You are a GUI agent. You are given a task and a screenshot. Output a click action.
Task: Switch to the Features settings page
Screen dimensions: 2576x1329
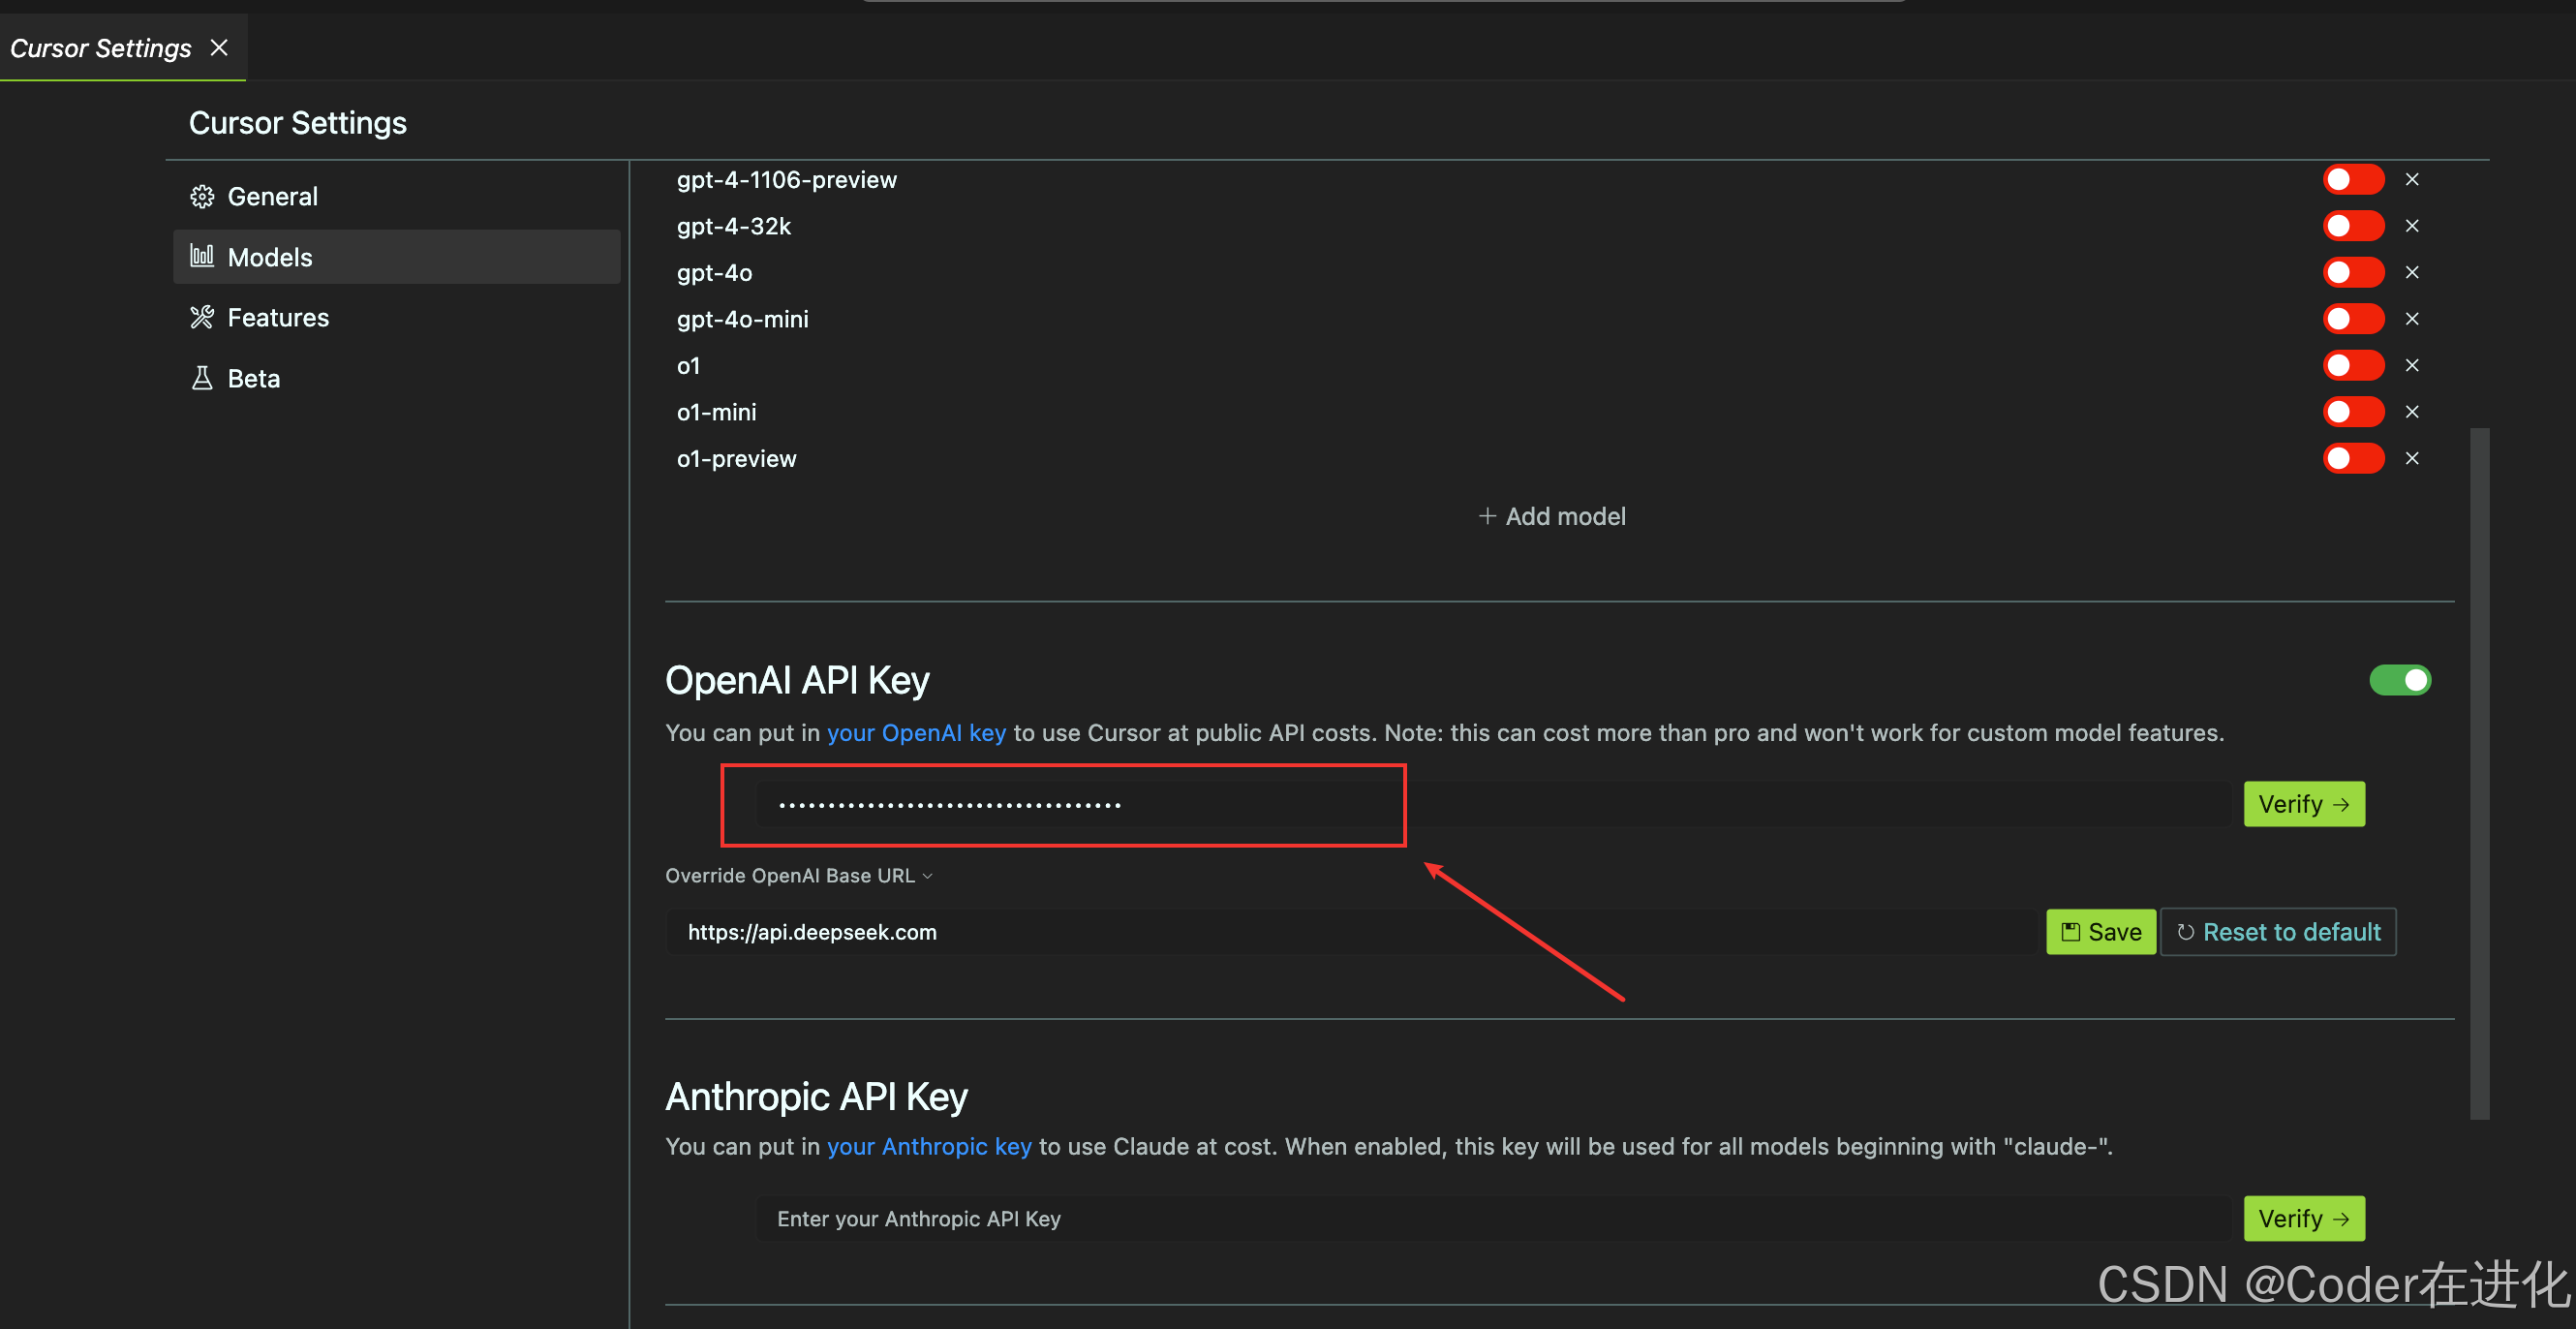pyautogui.click(x=278, y=318)
